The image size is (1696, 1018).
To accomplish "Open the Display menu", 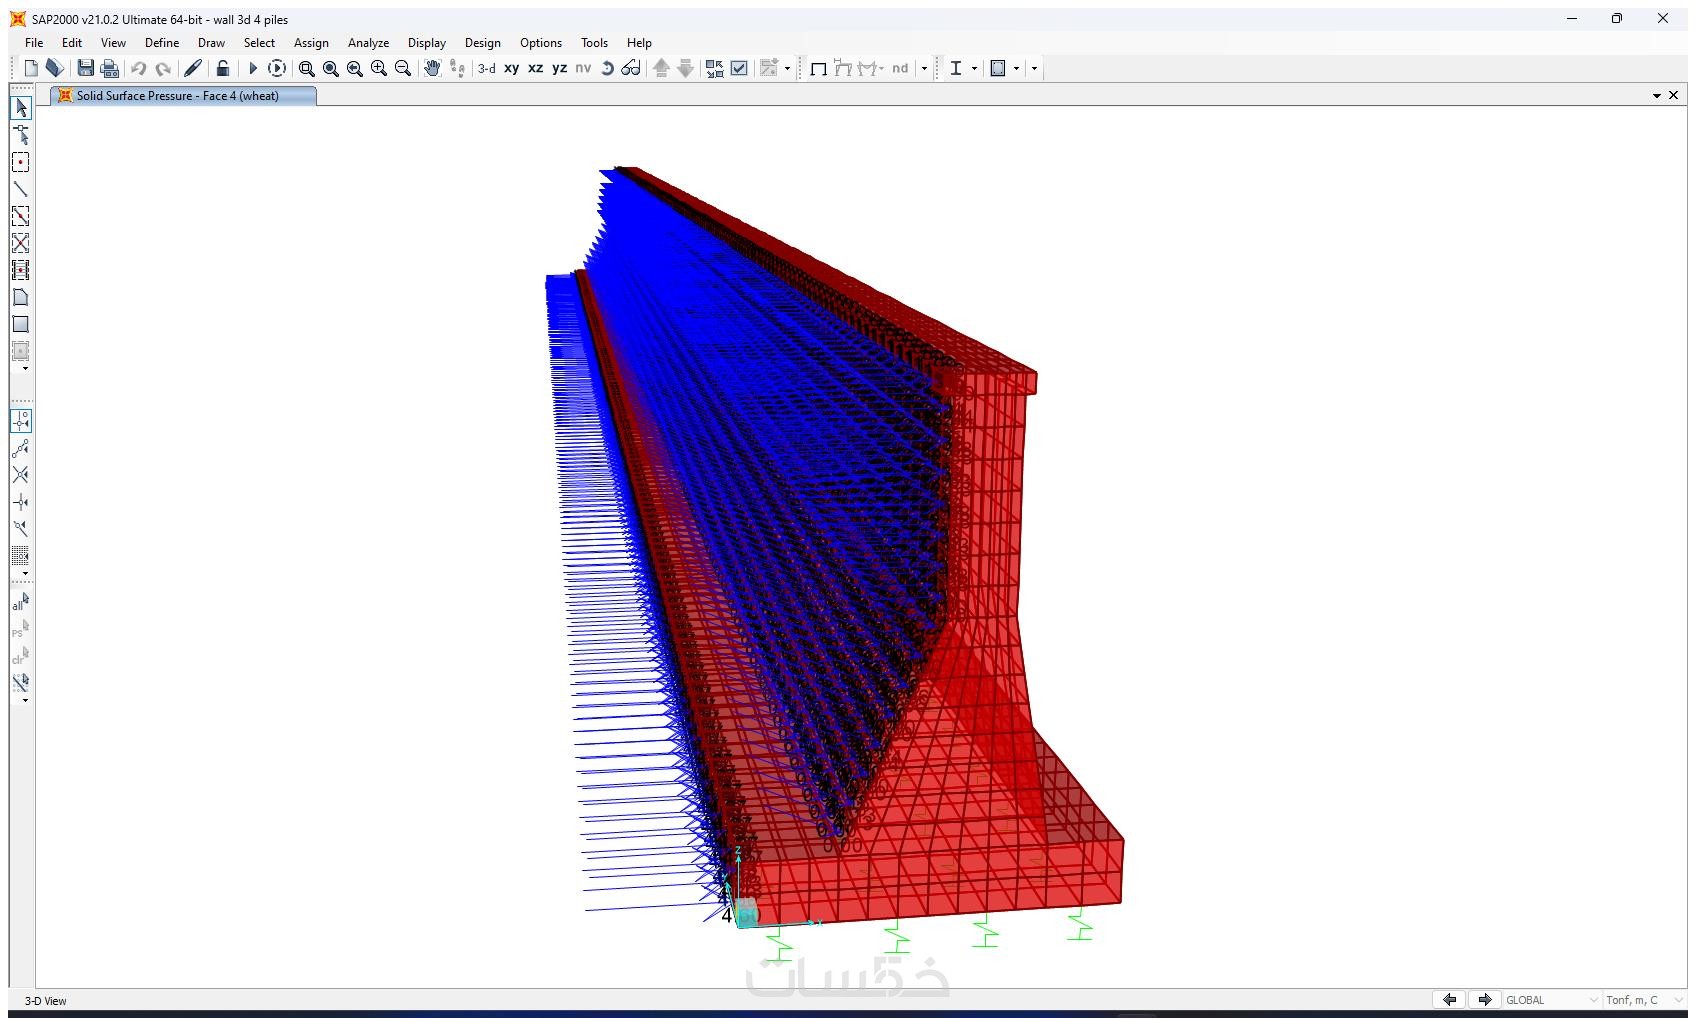I will point(427,43).
